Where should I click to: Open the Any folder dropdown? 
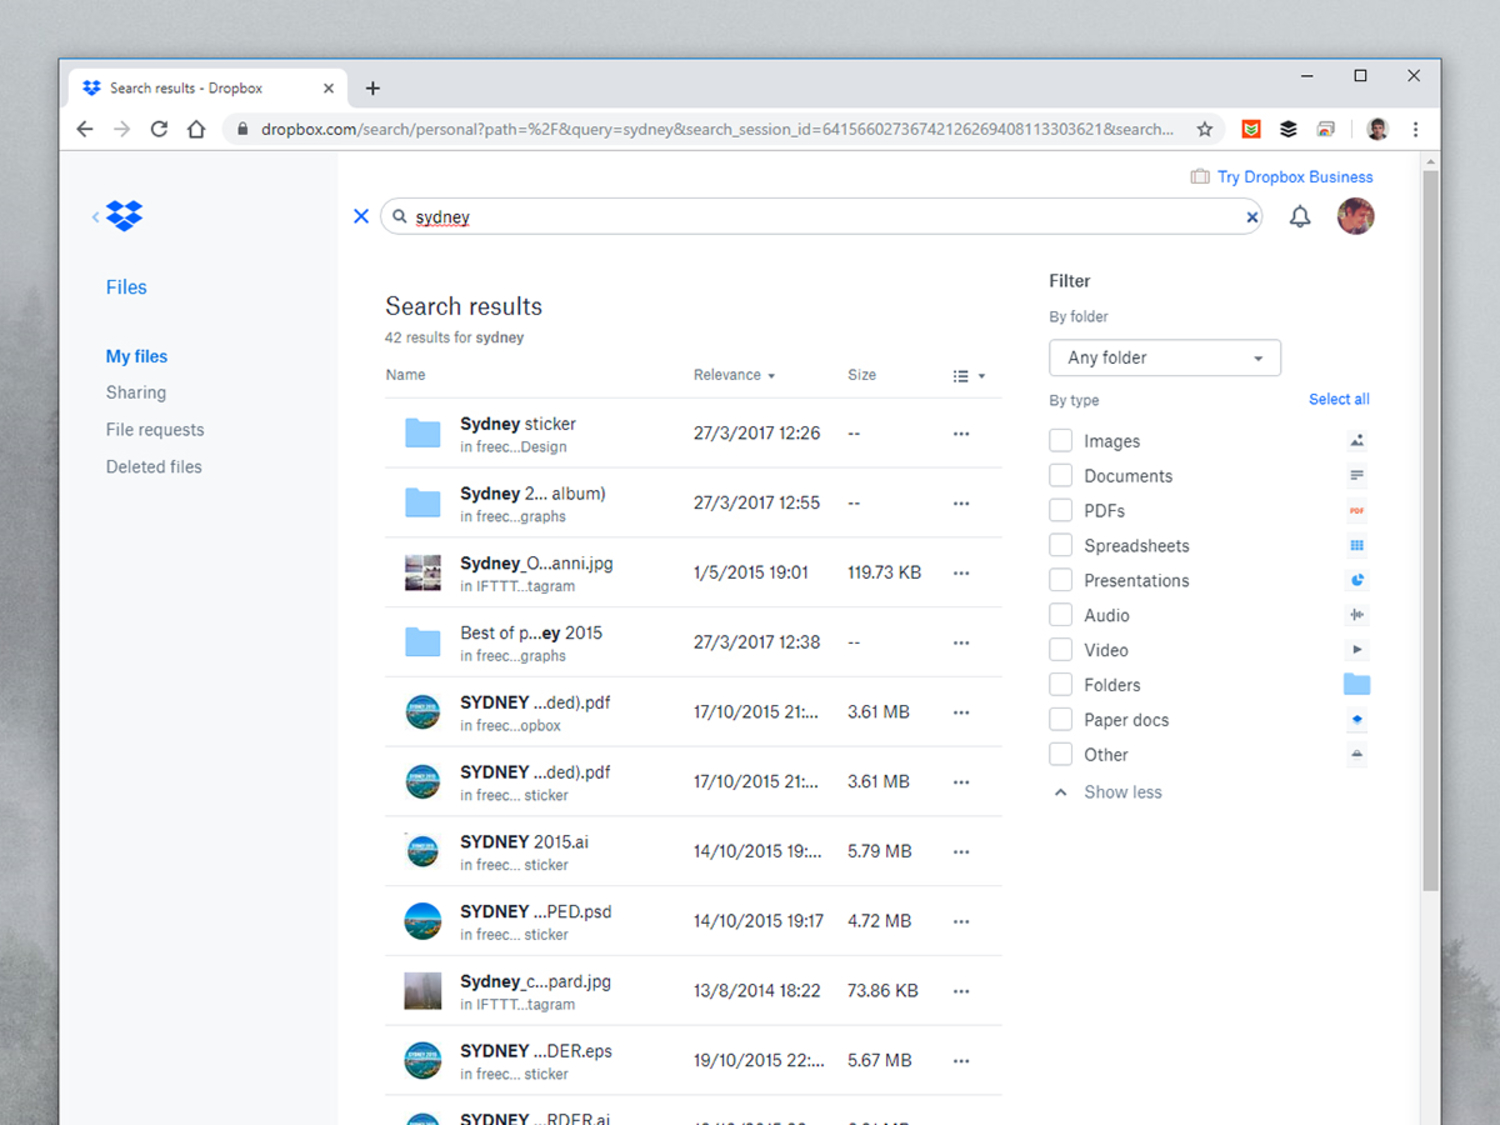[x=1164, y=357]
